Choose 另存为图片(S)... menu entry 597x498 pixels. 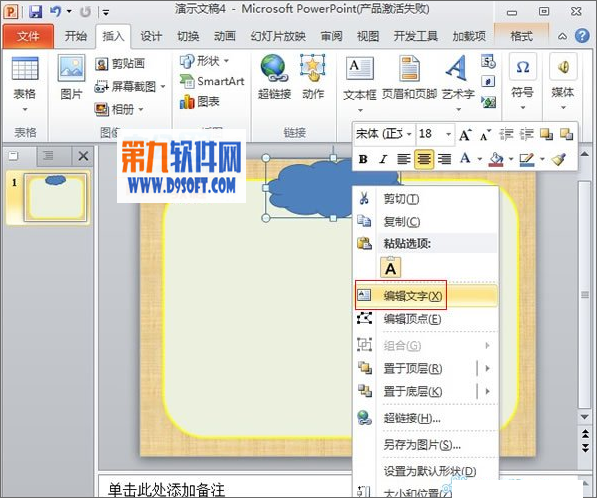[x=426, y=445]
